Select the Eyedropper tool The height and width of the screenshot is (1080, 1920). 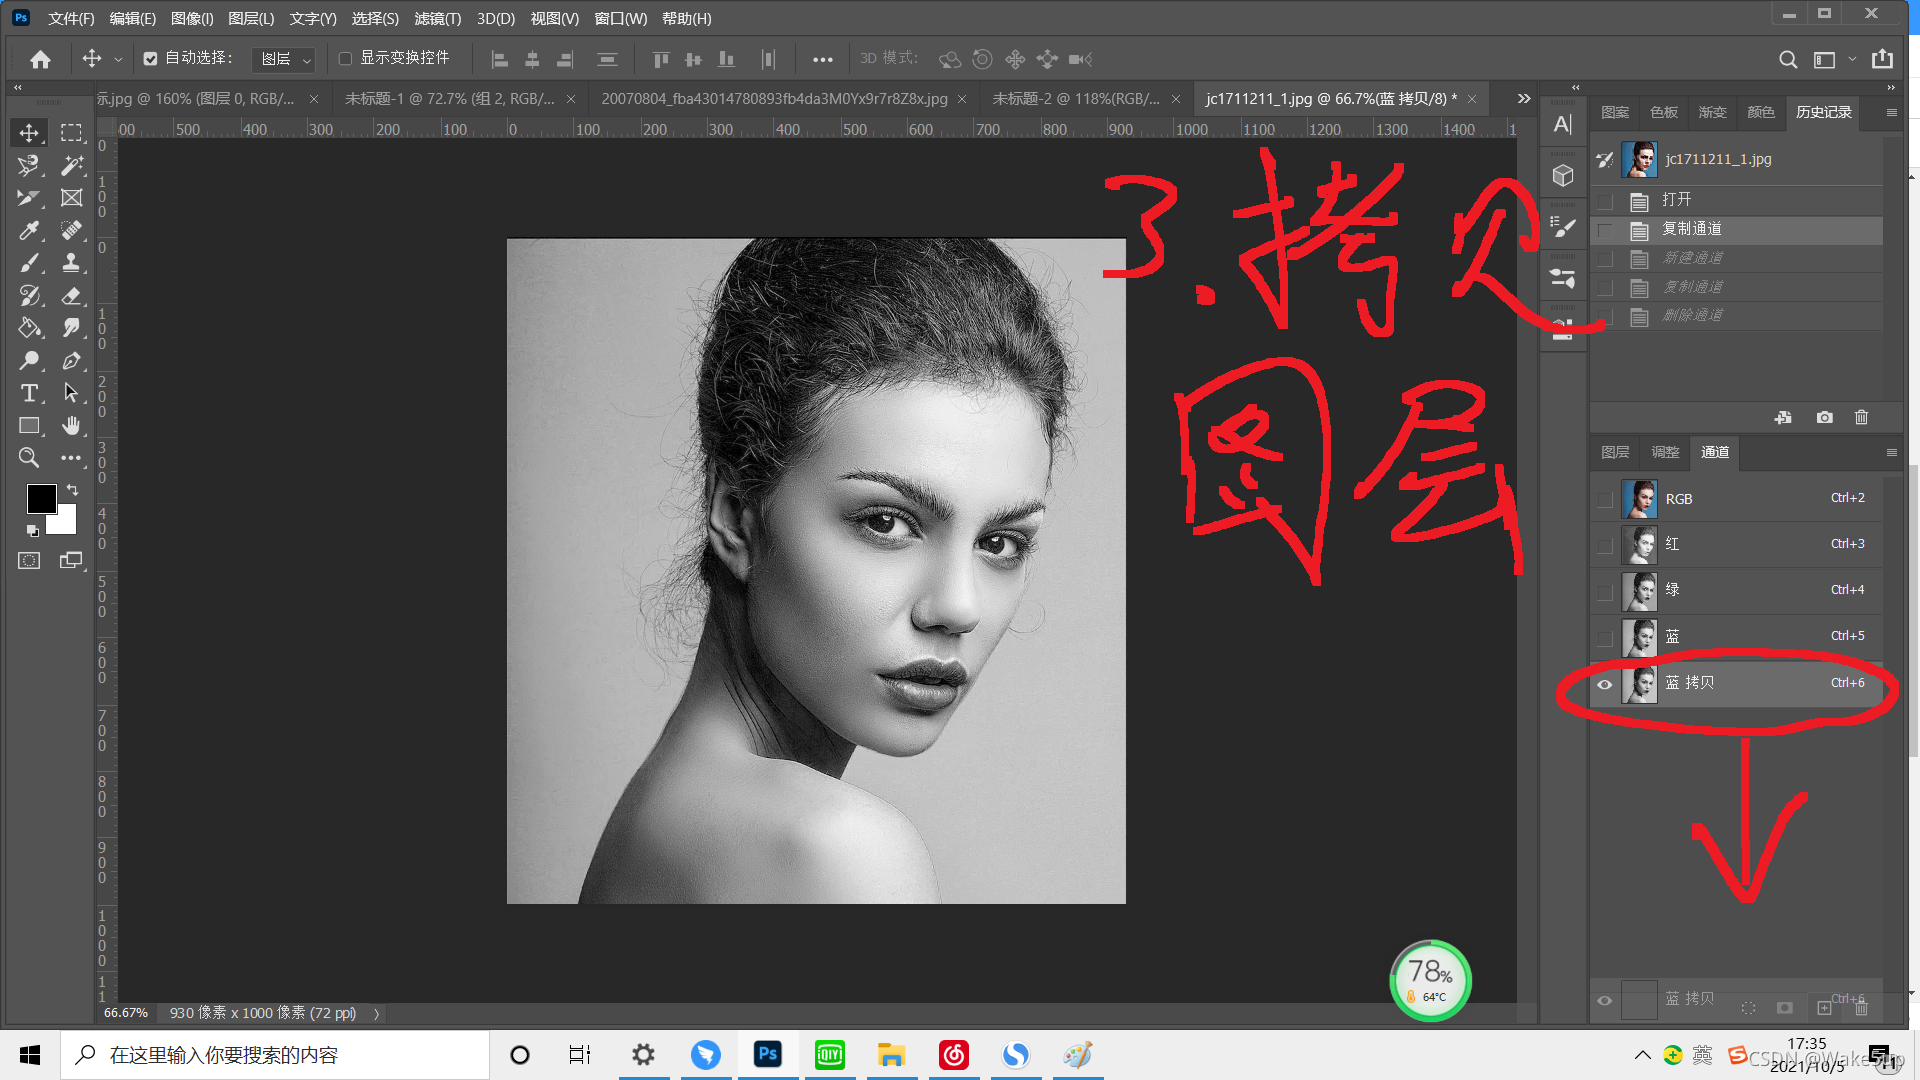[29, 230]
